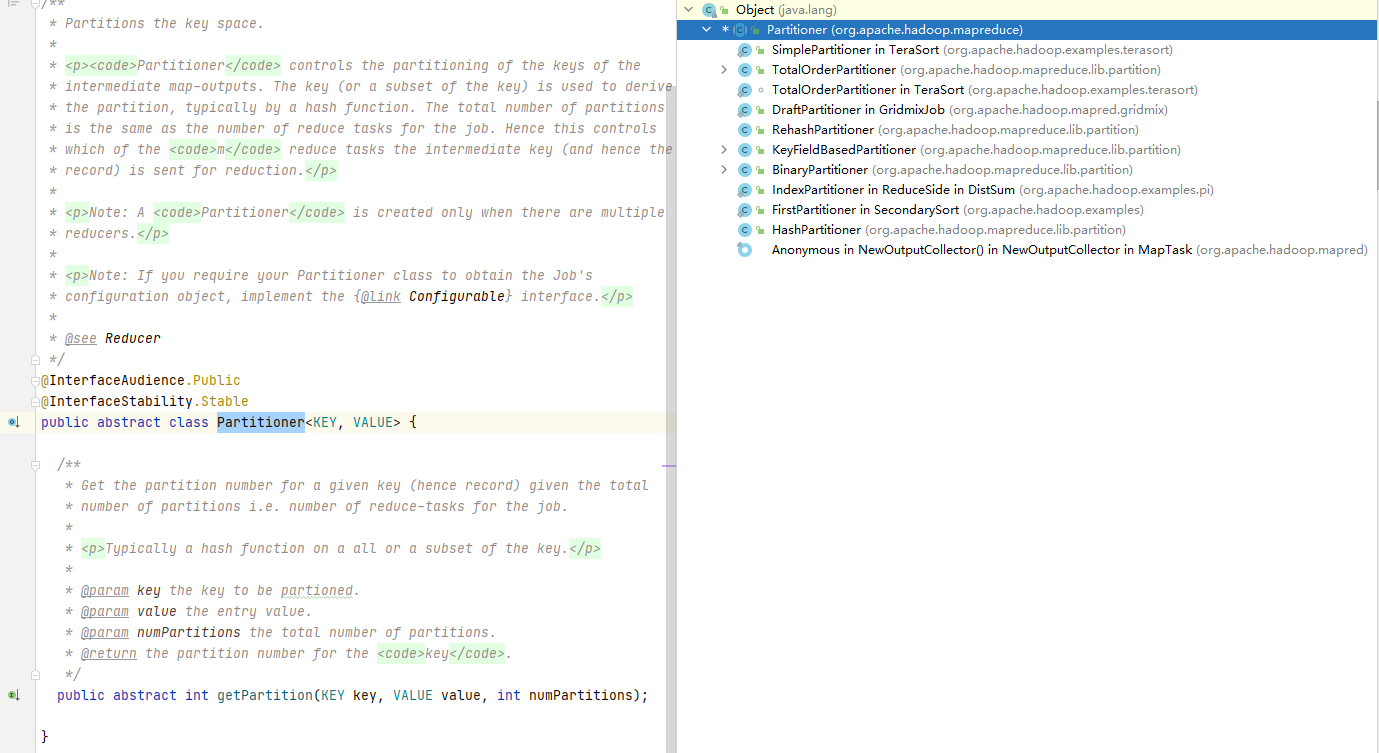Expand TotalOrderPartitioner (mapreduce.lib.partition) subtree
Screen dimensions: 1379x753
[x=724, y=70]
